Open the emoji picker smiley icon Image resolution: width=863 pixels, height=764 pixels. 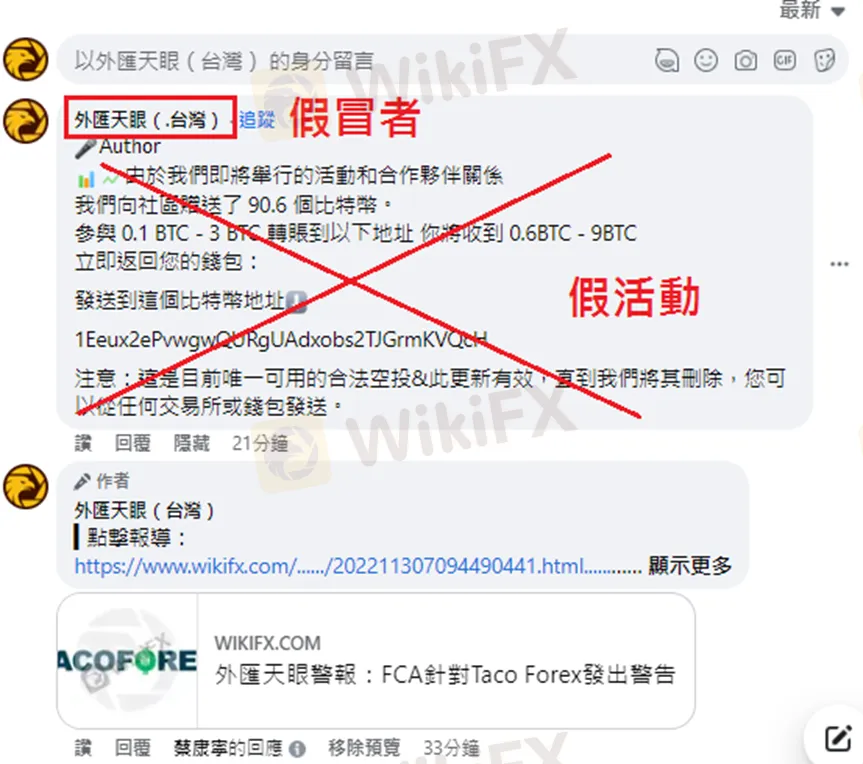click(x=706, y=60)
